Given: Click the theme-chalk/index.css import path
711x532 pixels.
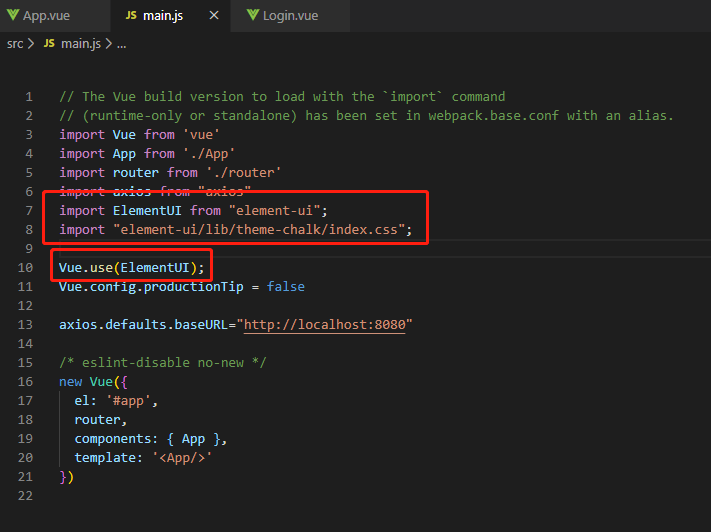Looking at the screenshot, I should point(259,229).
